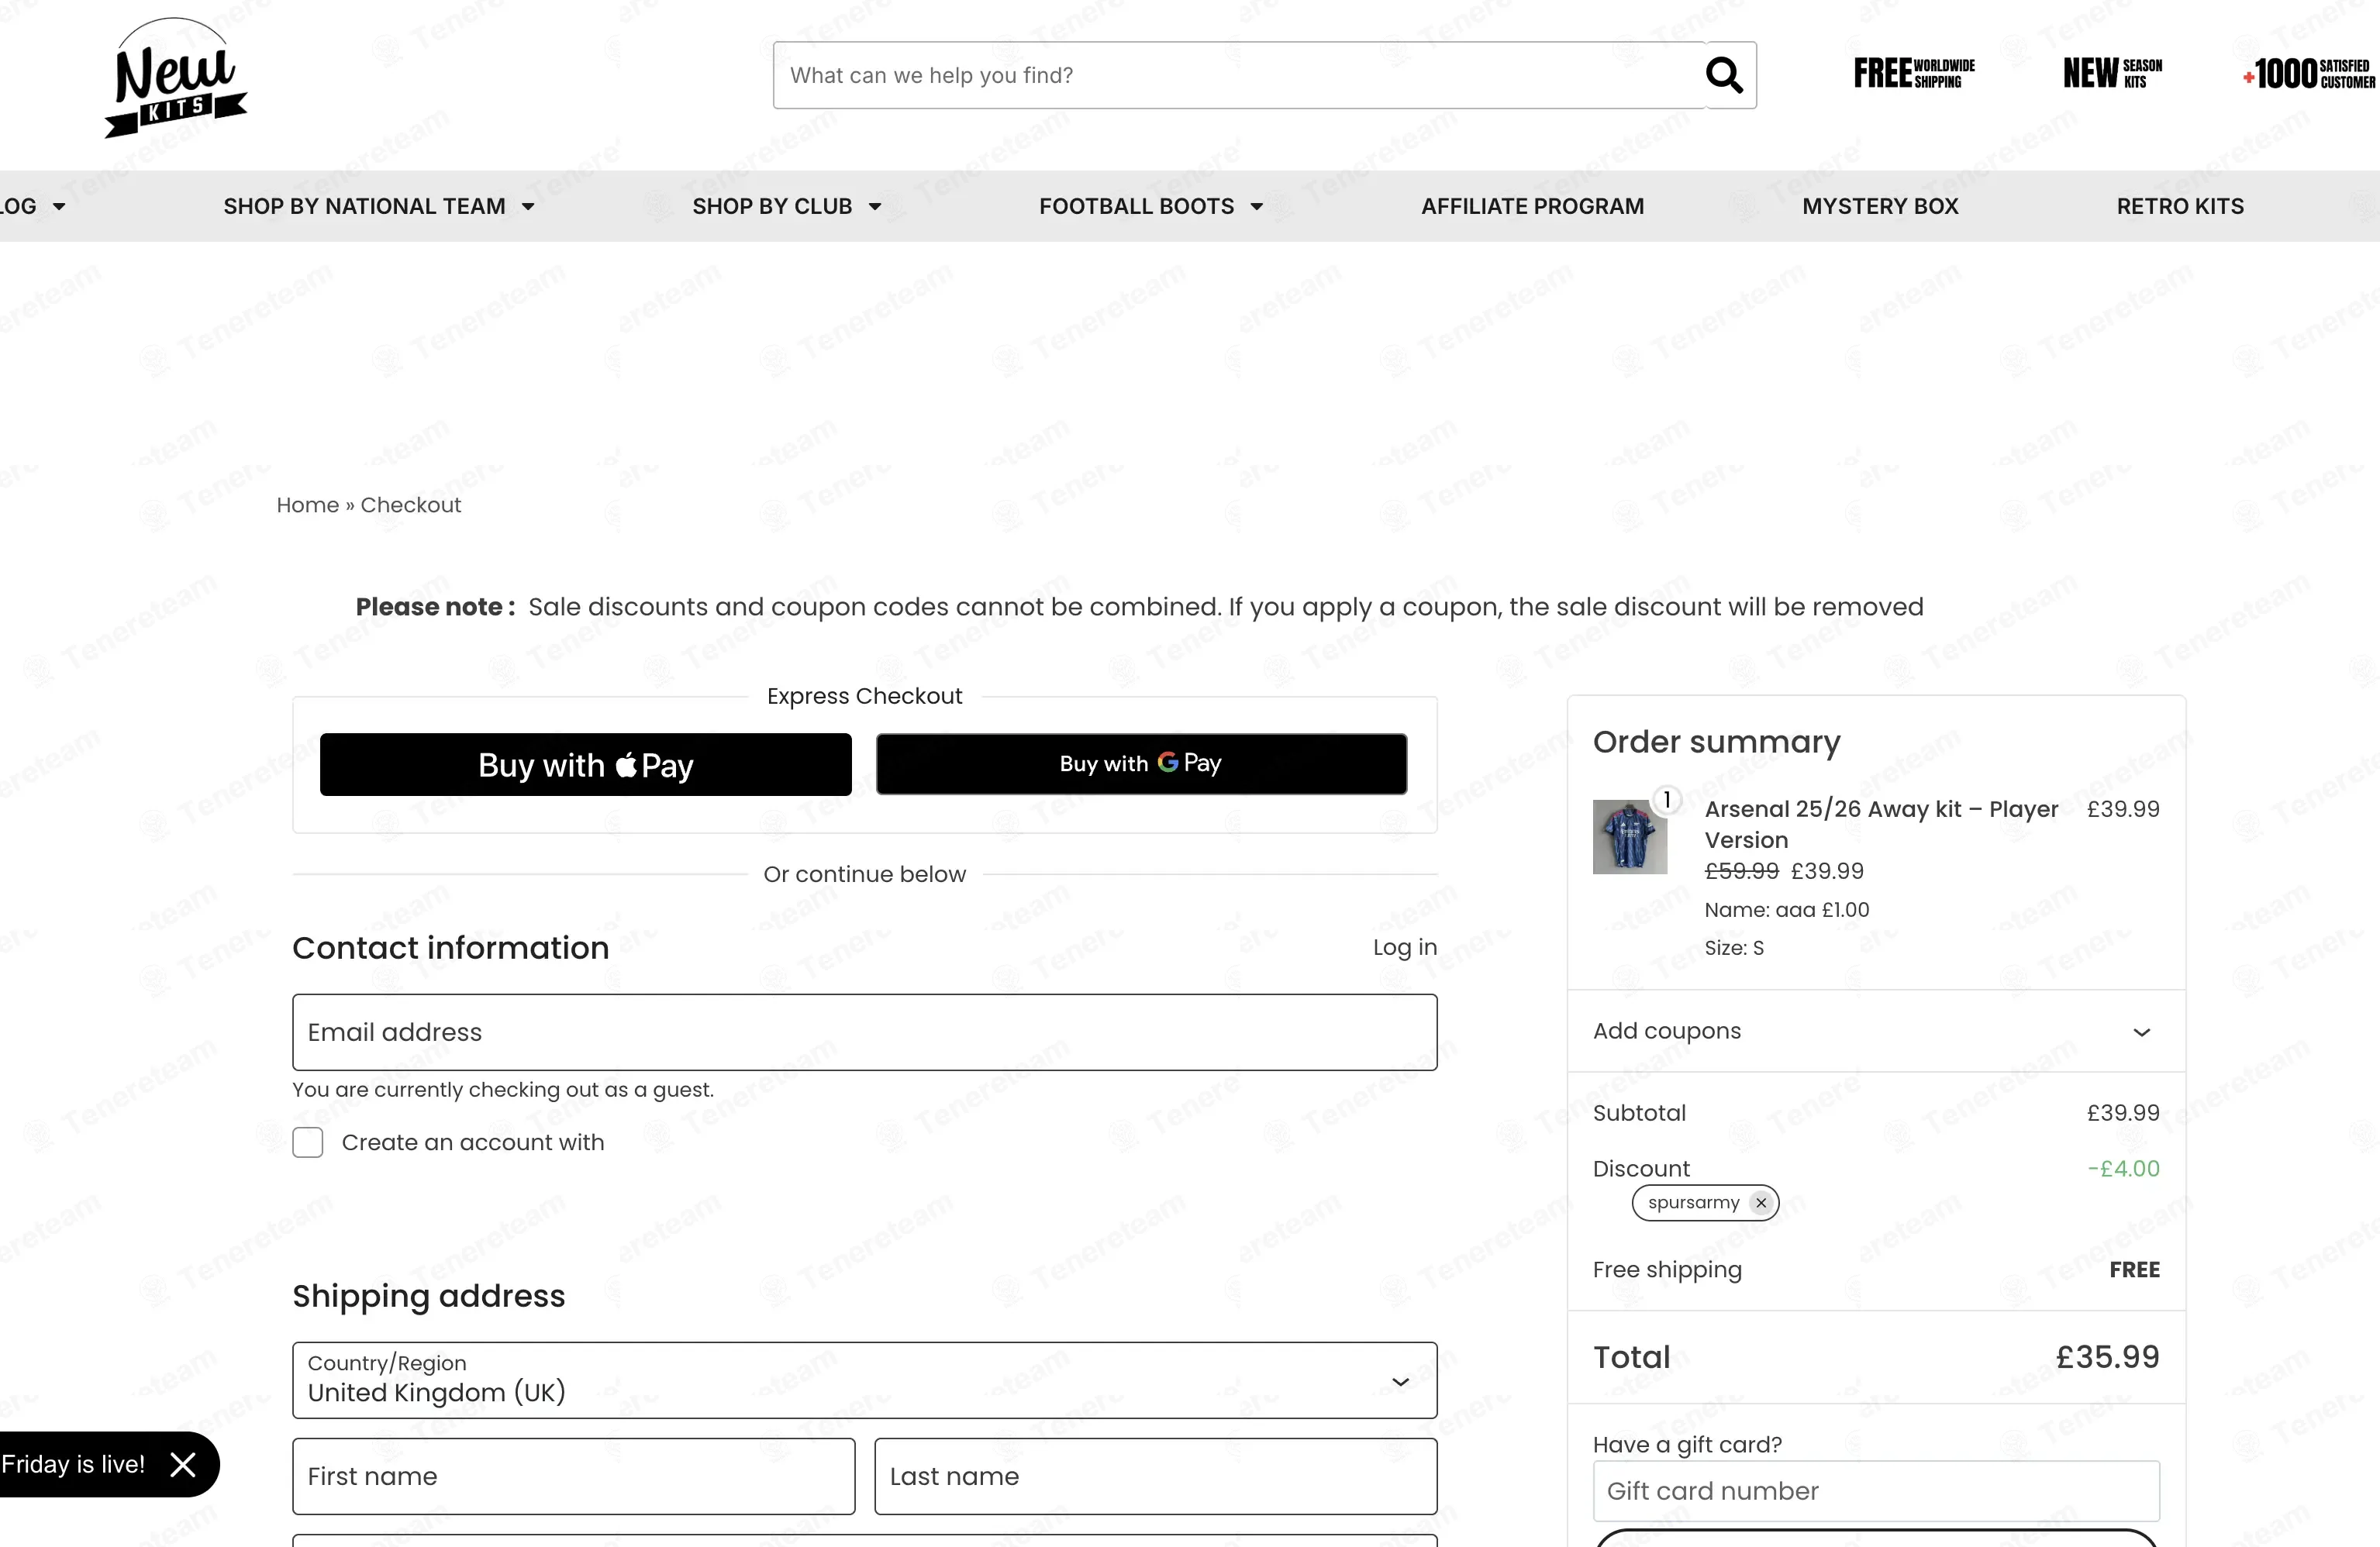Click the Home breadcrumb link
The height and width of the screenshot is (1547, 2380).
(x=307, y=505)
